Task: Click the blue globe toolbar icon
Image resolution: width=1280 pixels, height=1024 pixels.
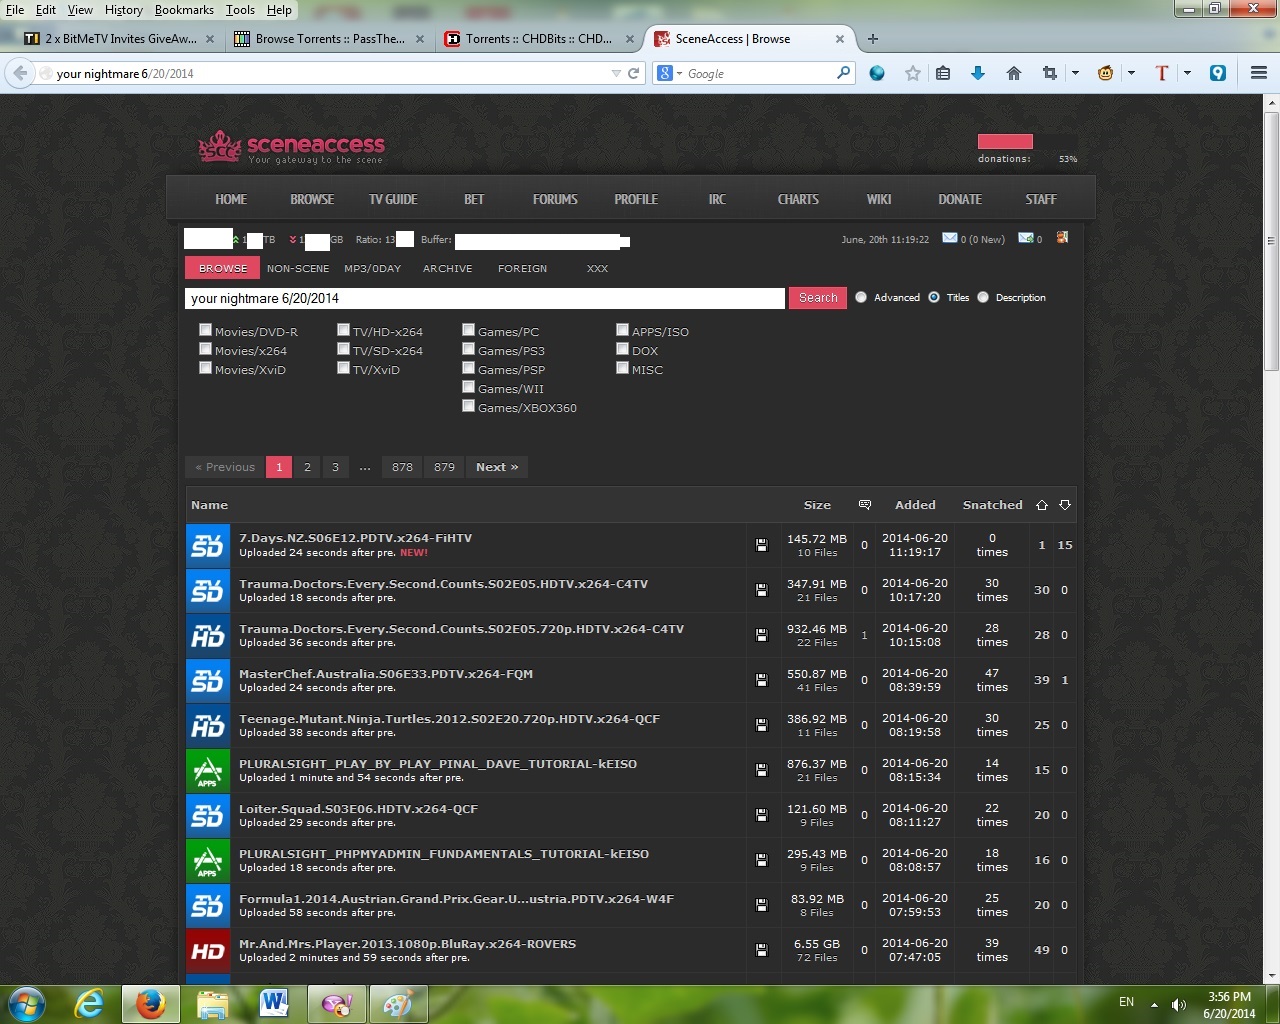Action: (877, 73)
